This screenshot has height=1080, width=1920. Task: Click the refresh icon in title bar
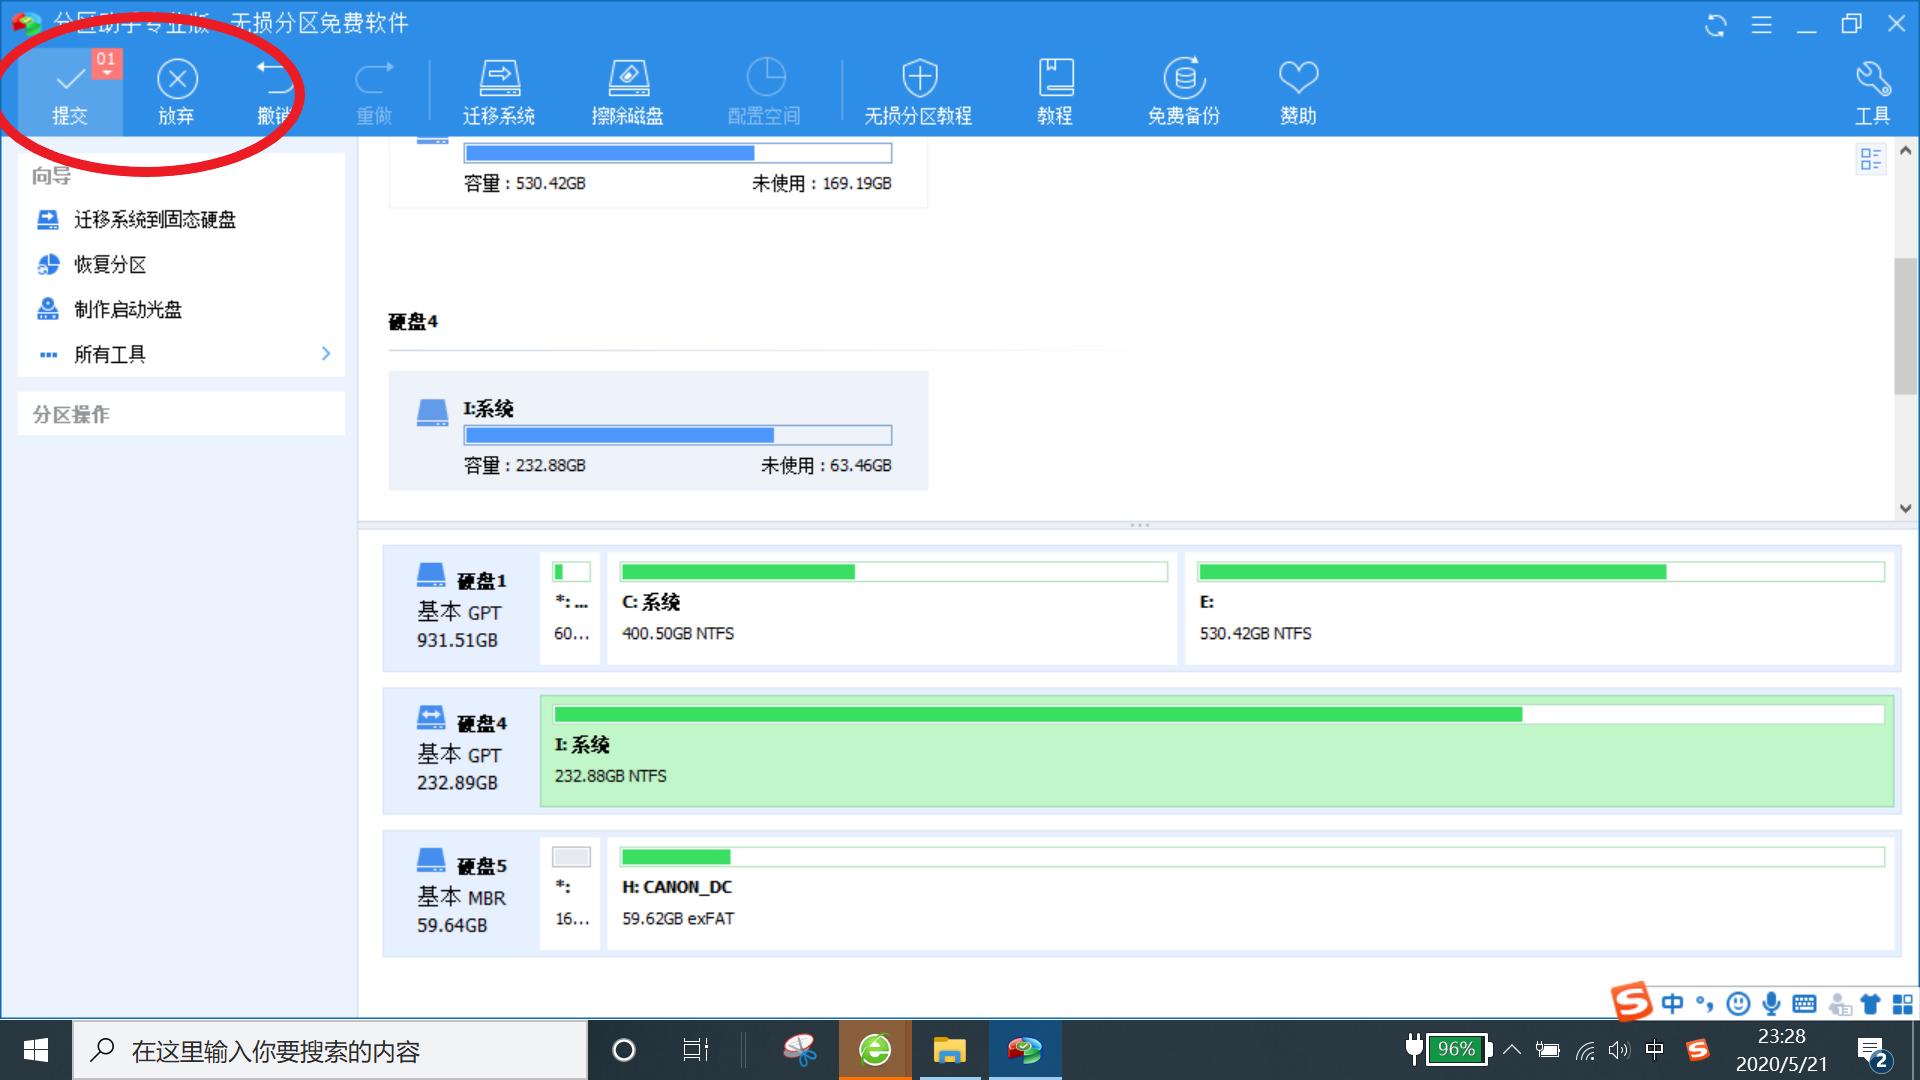(1716, 25)
